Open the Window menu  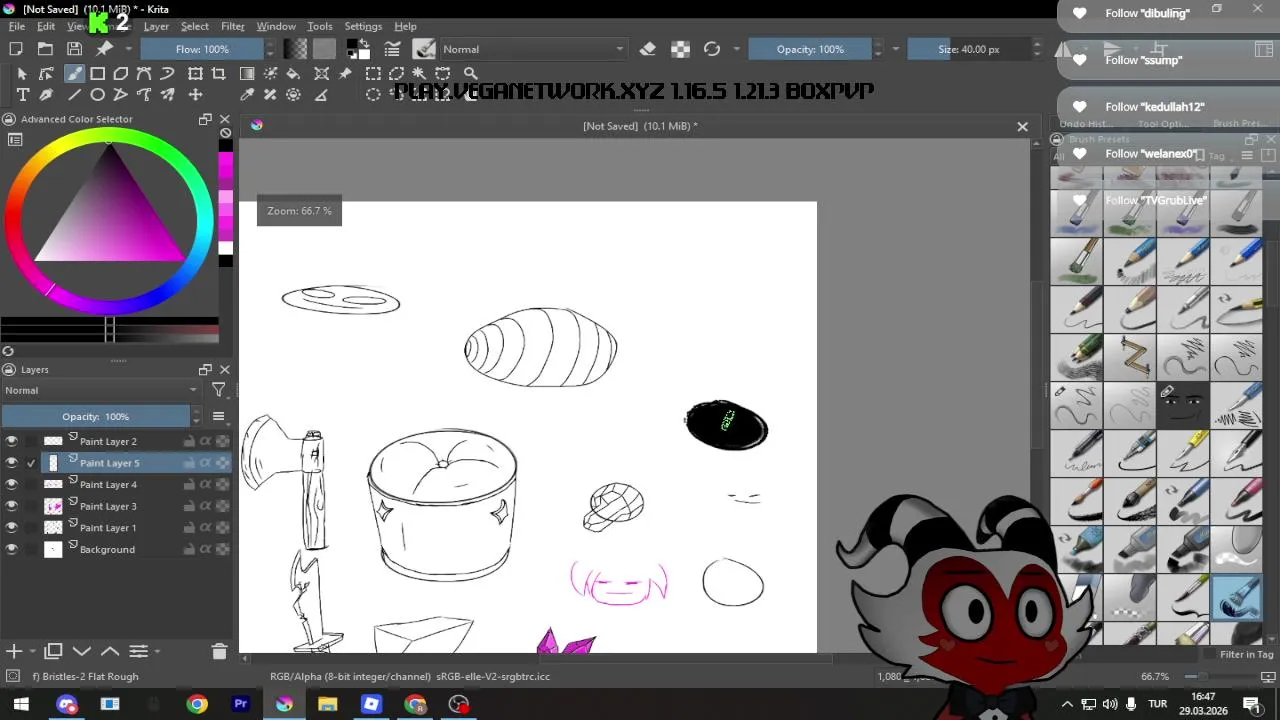(276, 26)
